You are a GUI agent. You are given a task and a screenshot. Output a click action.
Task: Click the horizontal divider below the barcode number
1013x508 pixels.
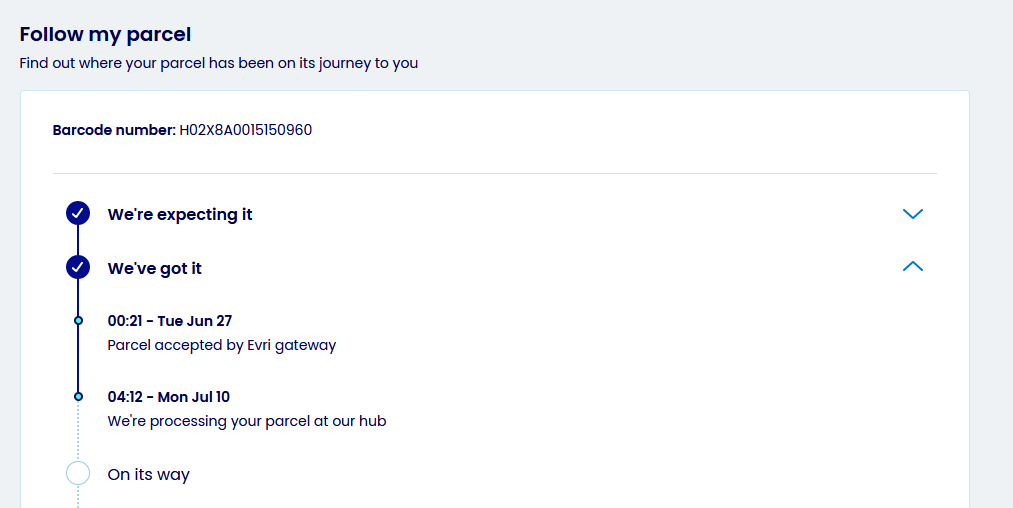click(495, 173)
